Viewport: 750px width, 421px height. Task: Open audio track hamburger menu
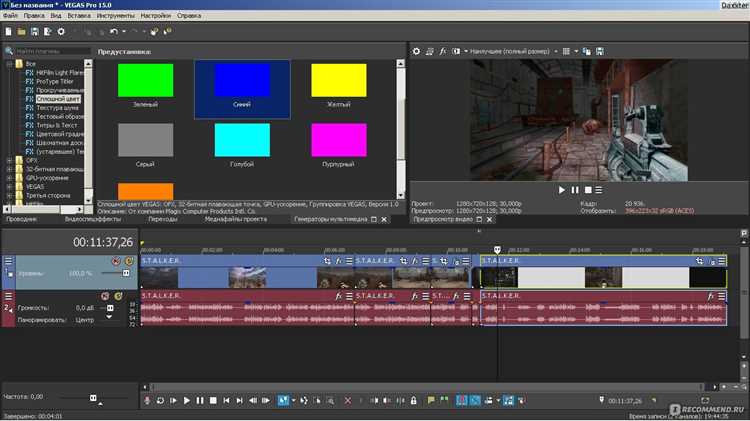(9, 297)
